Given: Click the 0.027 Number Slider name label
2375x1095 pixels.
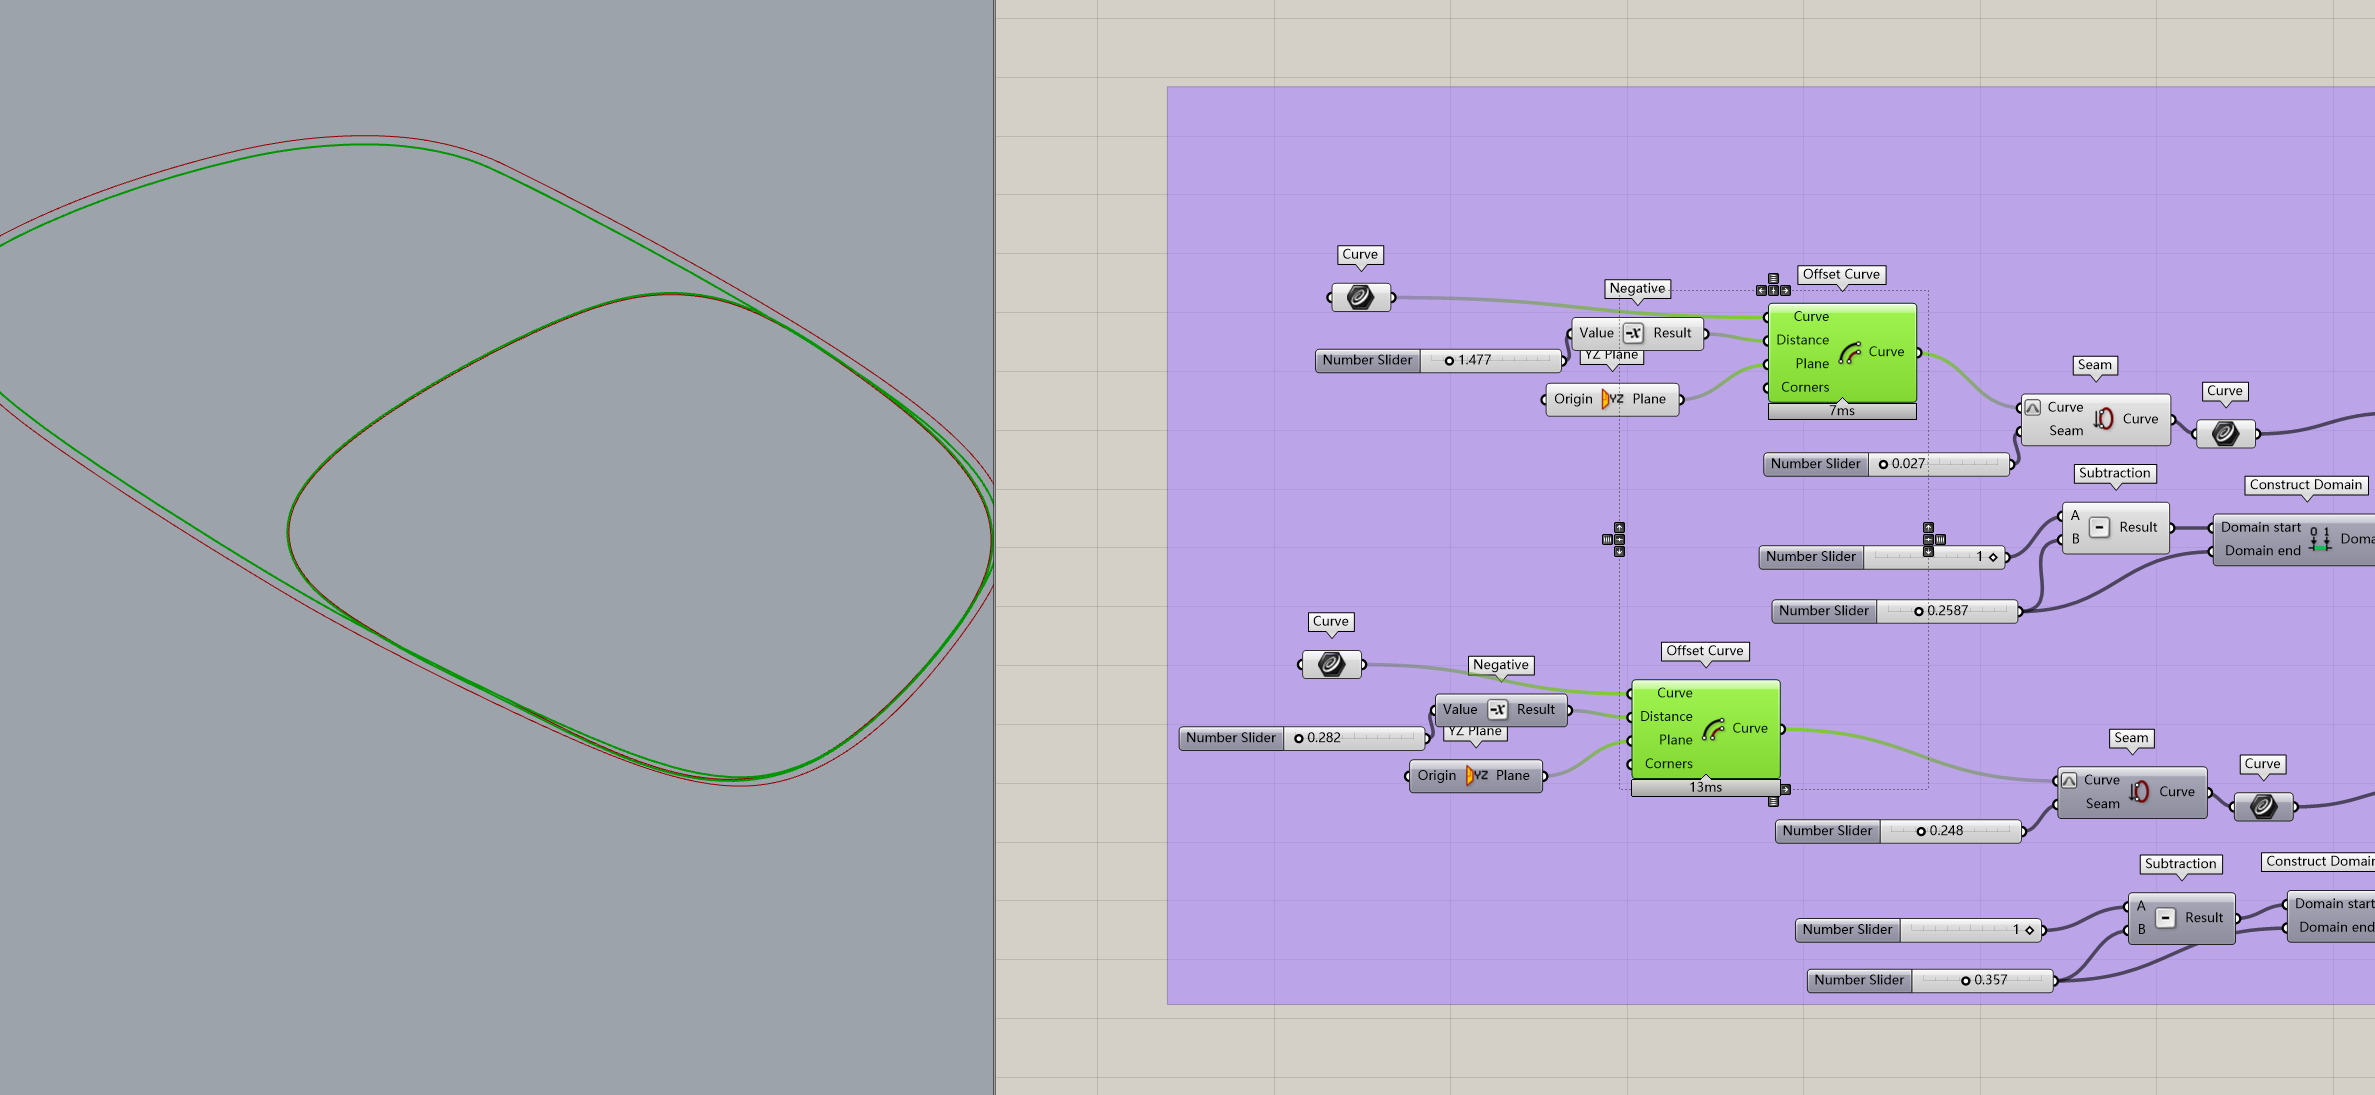Looking at the screenshot, I should [1815, 464].
